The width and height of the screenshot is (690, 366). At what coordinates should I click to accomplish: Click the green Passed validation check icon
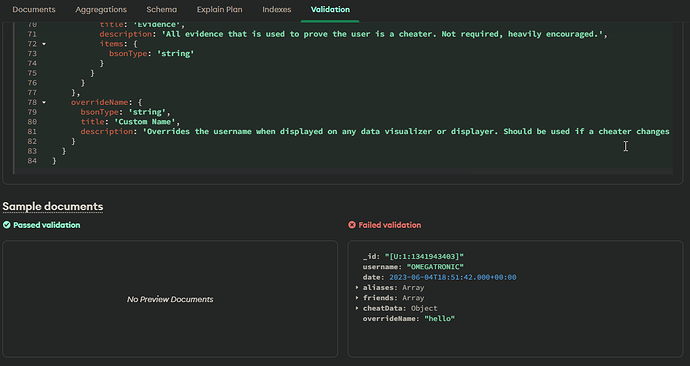pyautogui.click(x=7, y=225)
